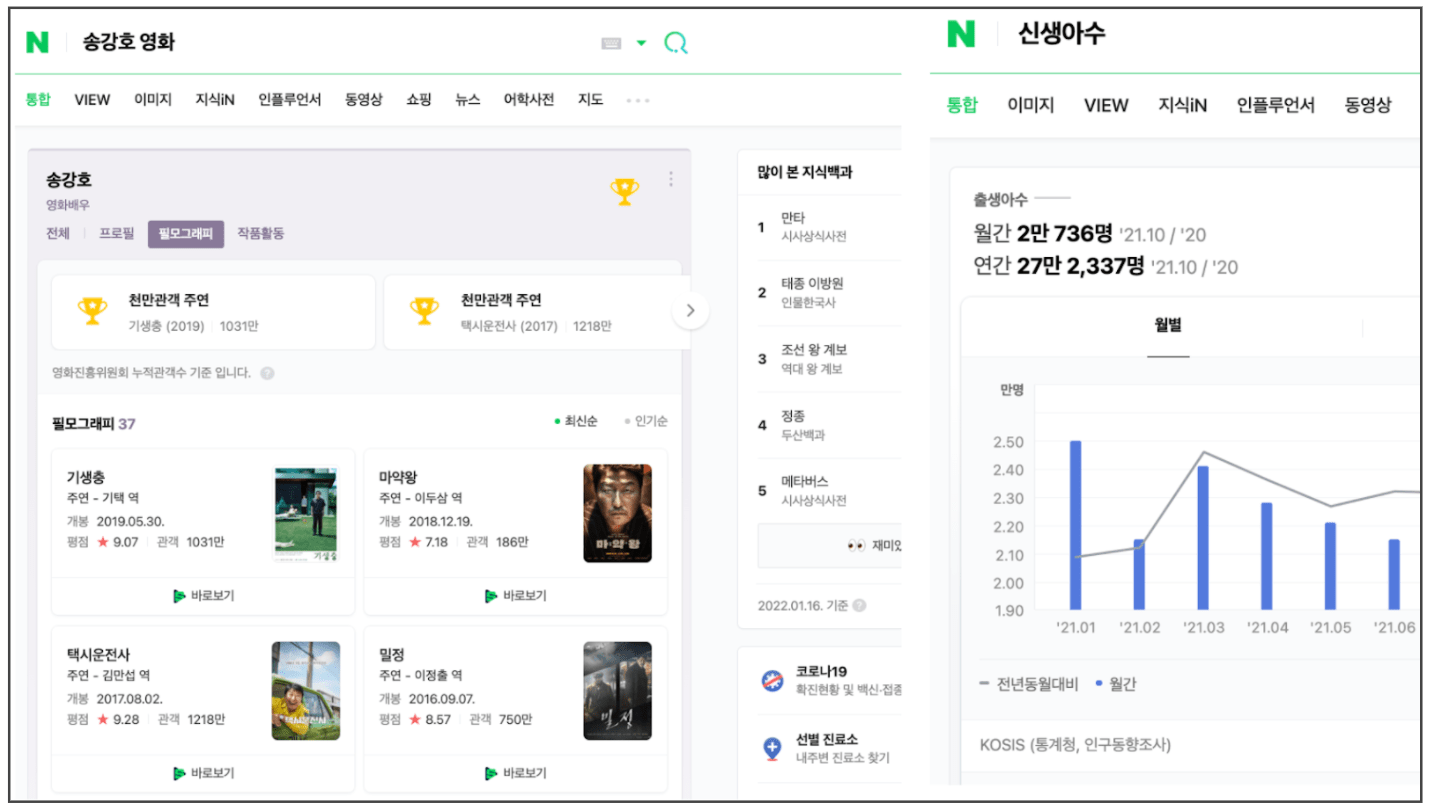1430x810 pixels.
Task: Expand the search history dropdown arrow
Action: (642, 43)
